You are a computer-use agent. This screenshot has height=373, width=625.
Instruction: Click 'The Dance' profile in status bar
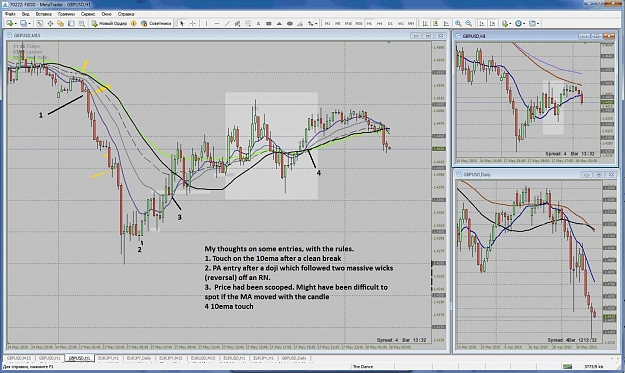click(x=363, y=366)
